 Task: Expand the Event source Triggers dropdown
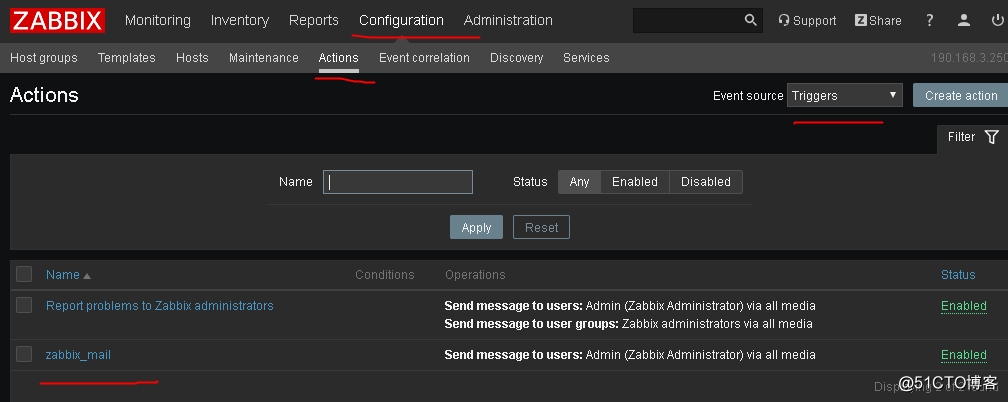point(845,95)
